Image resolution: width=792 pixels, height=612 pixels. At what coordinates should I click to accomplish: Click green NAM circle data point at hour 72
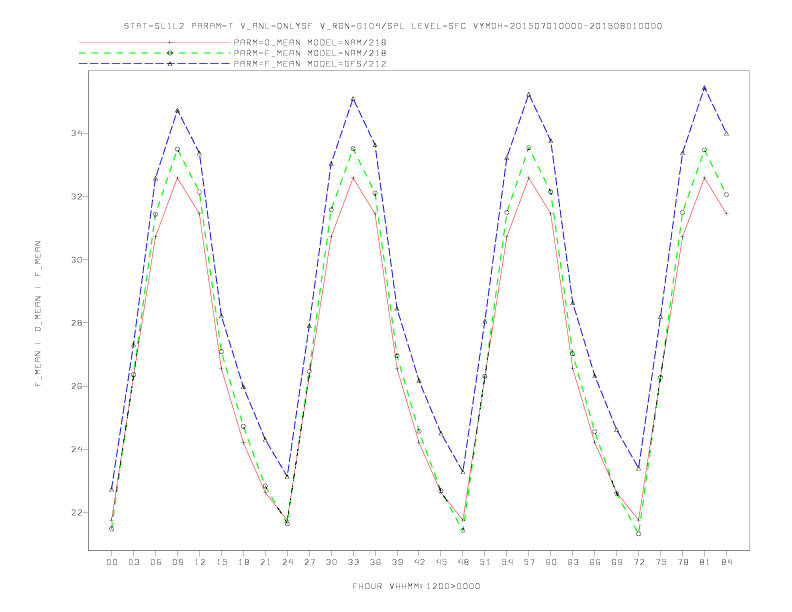point(638,533)
